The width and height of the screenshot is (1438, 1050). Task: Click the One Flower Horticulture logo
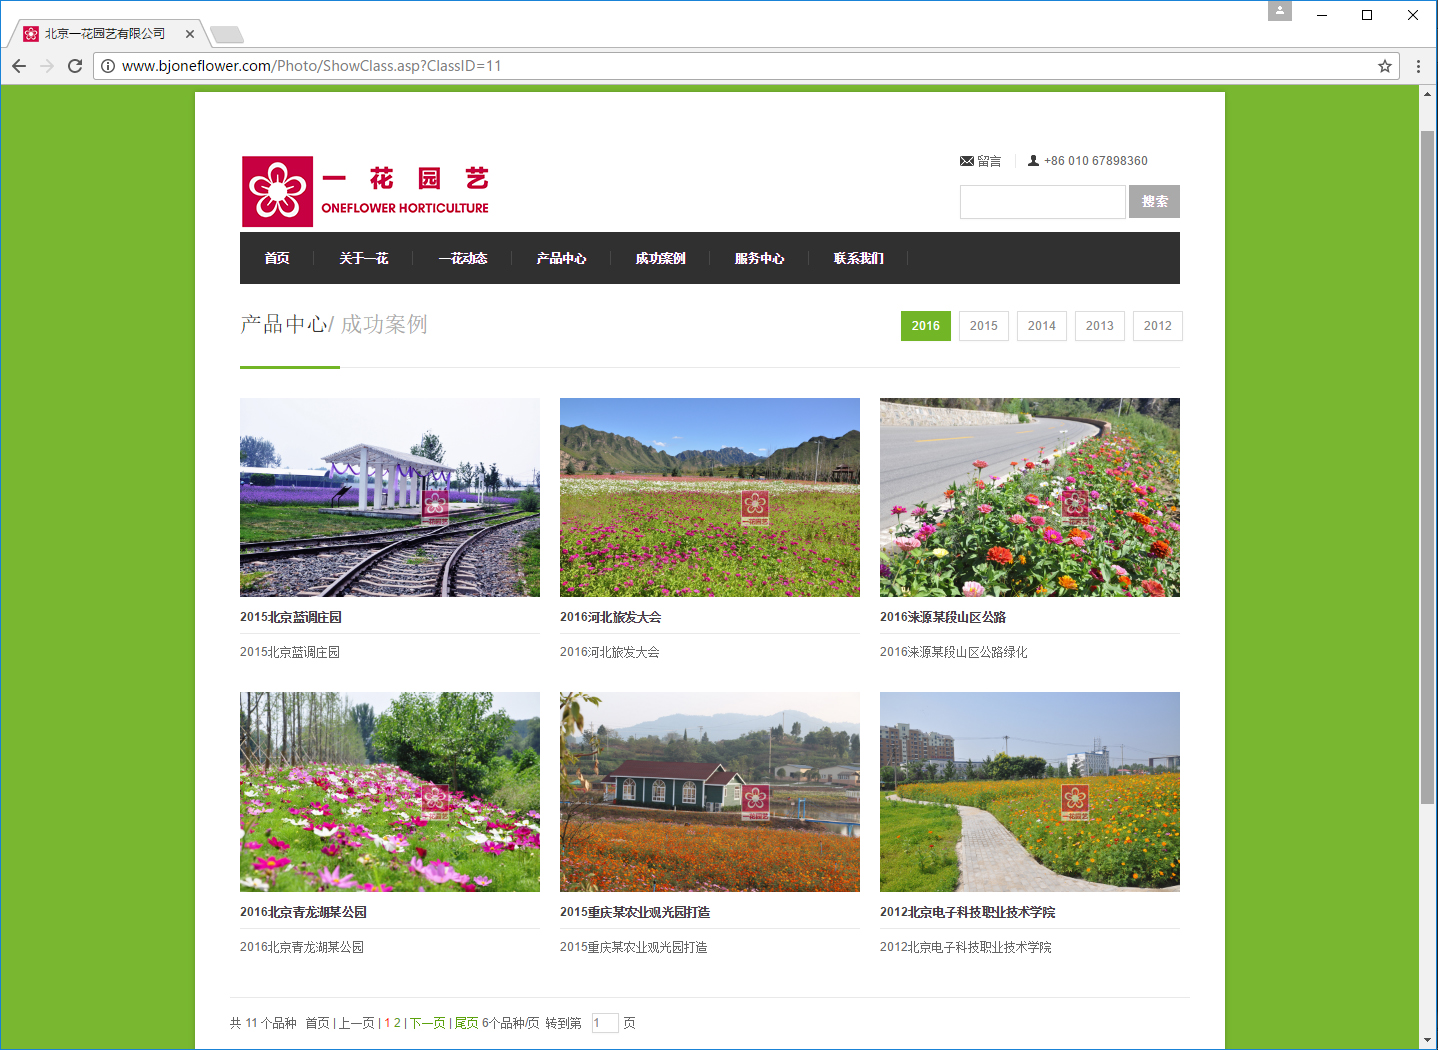click(x=365, y=191)
